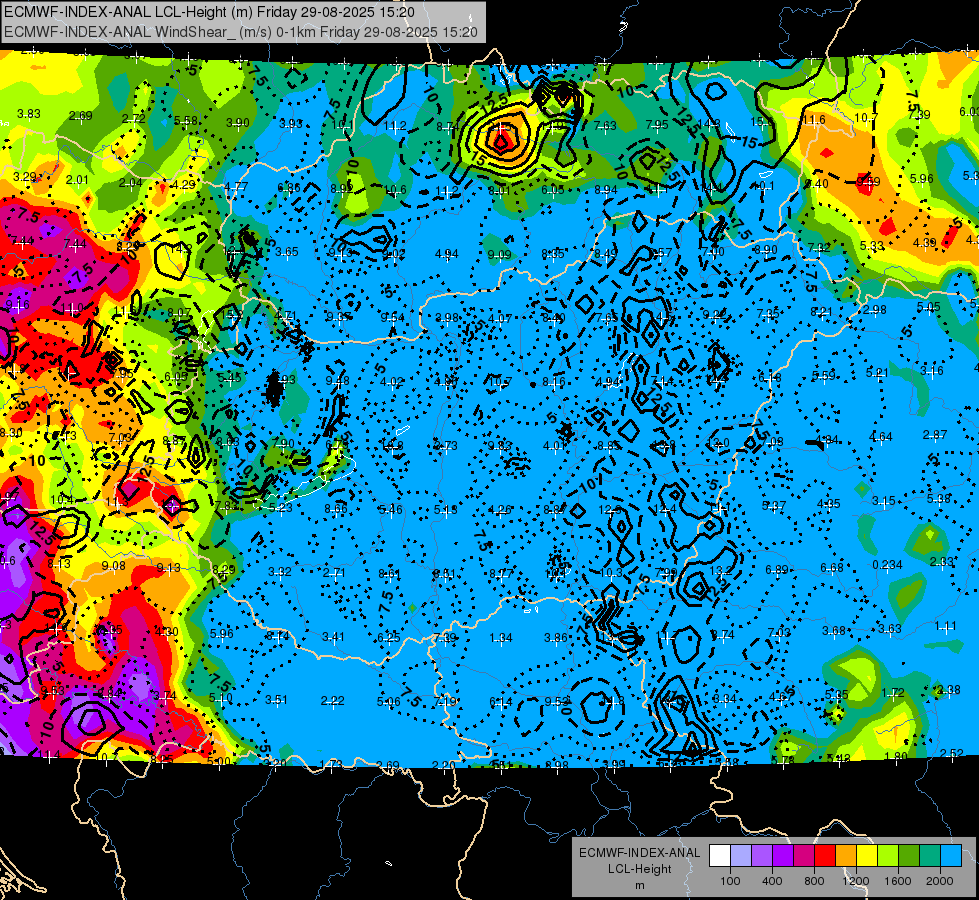Click the yellow legend swatch
Viewport: 979px width, 900px height.
867,856
